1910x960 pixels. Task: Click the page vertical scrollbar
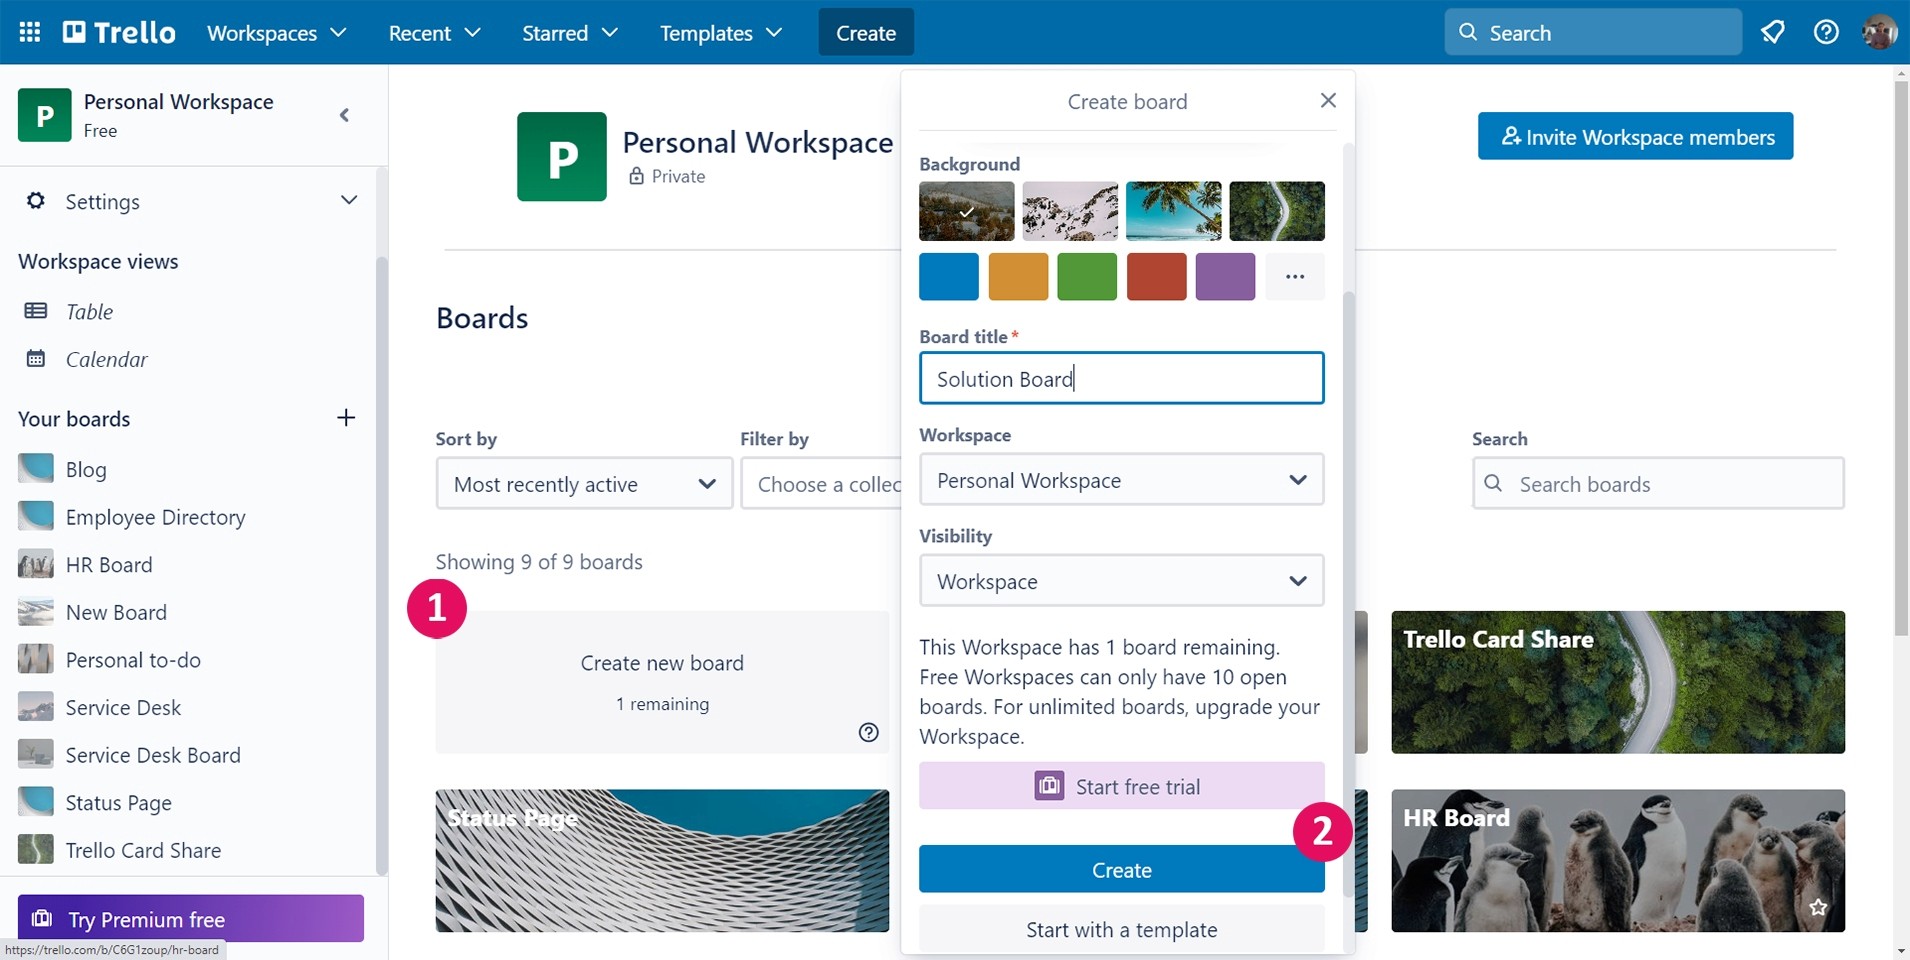point(1901,360)
